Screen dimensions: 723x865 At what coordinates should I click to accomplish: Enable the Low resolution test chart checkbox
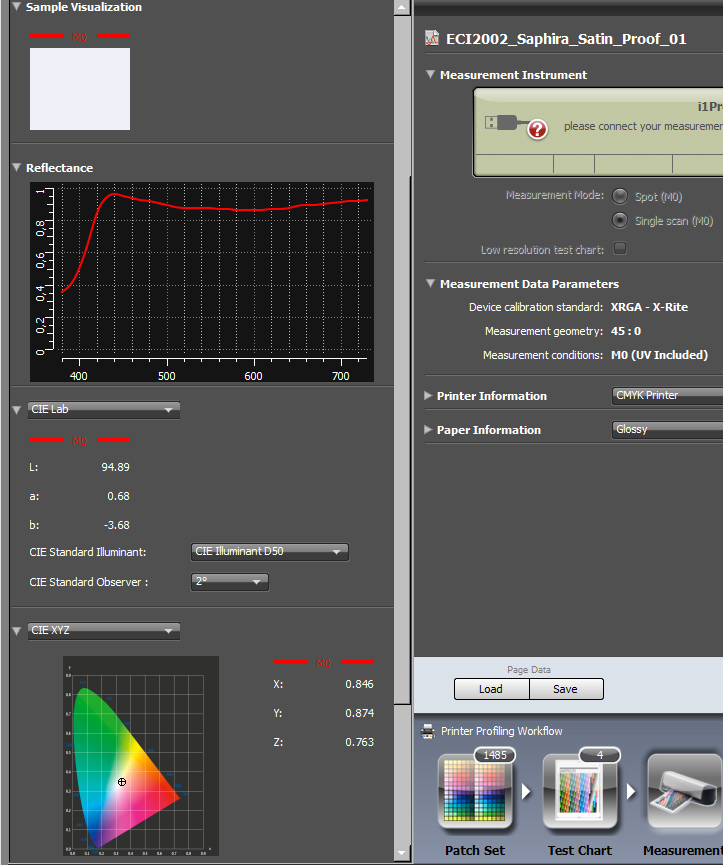pyautogui.click(x=620, y=248)
